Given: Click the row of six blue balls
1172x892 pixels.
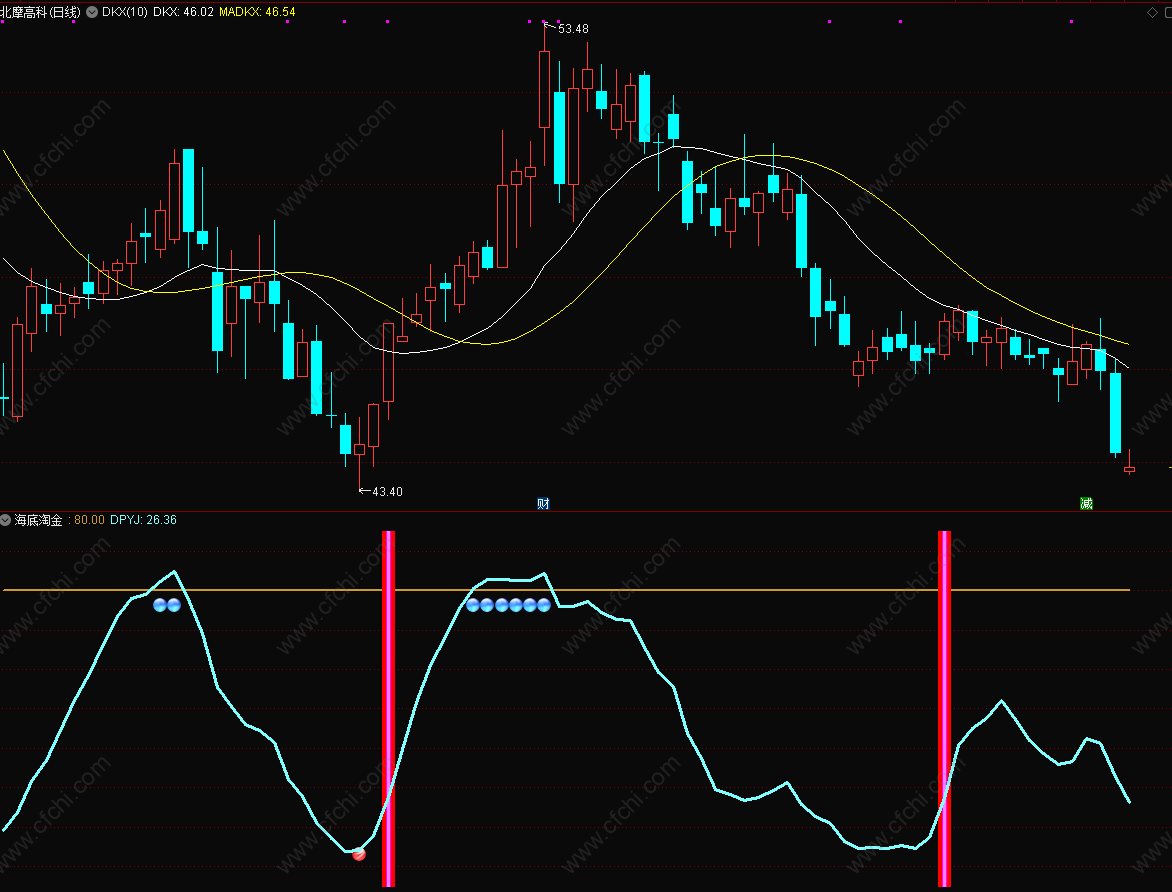Looking at the screenshot, I should (508, 605).
